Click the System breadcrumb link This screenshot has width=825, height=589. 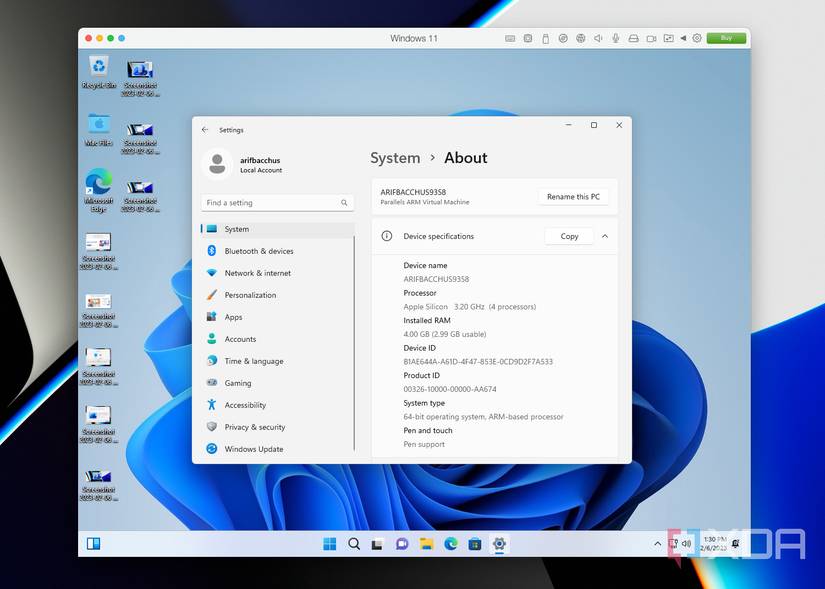point(395,158)
